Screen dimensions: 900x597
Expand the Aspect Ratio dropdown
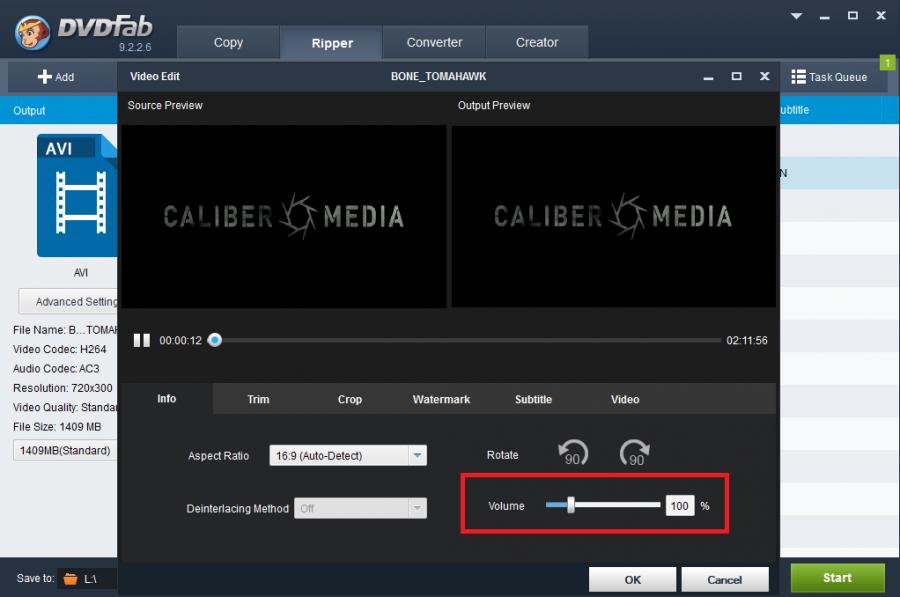pos(417,456)
